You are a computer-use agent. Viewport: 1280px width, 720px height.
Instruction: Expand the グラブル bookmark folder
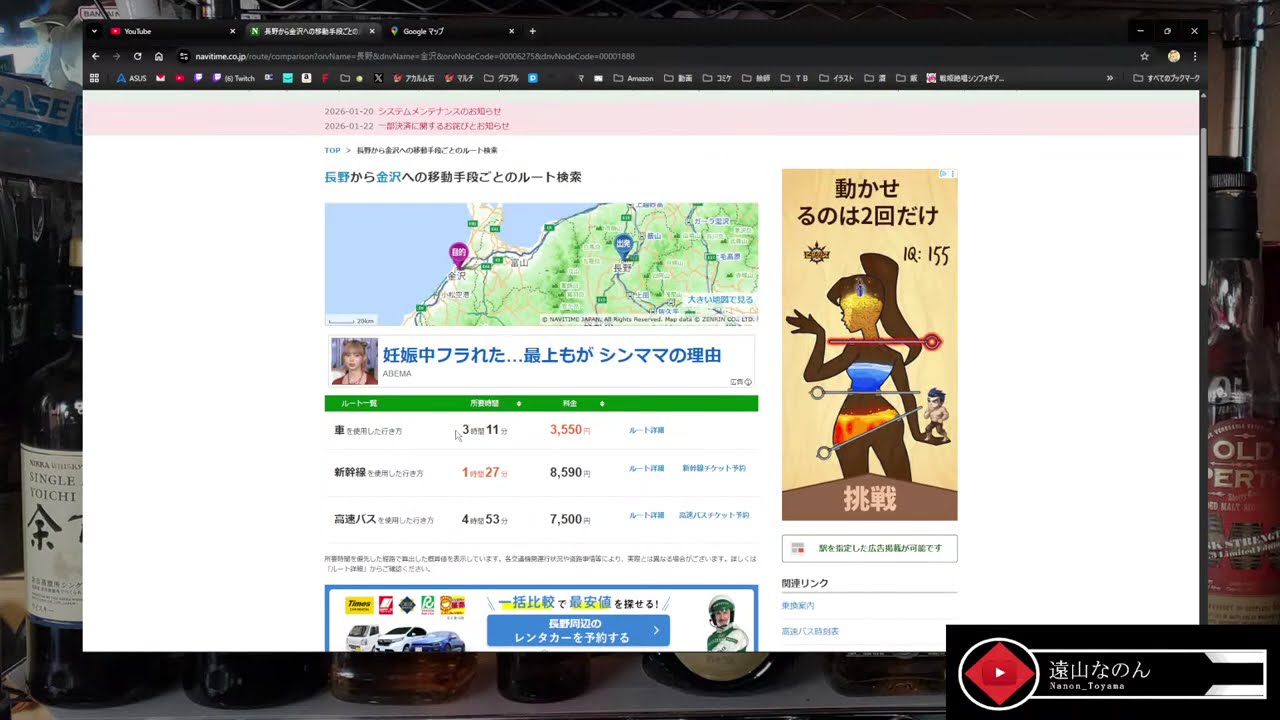tap(501, 78)
